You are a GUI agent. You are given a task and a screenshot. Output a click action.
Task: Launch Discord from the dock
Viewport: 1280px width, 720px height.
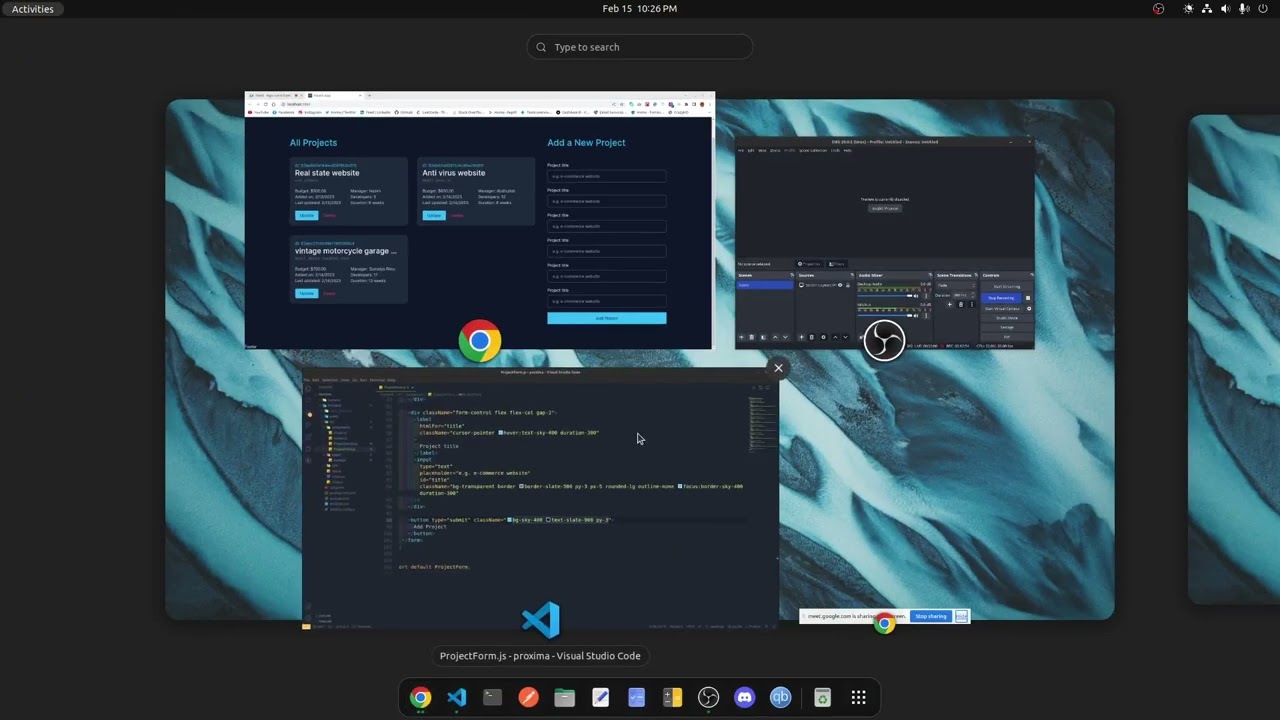[744, 698]
